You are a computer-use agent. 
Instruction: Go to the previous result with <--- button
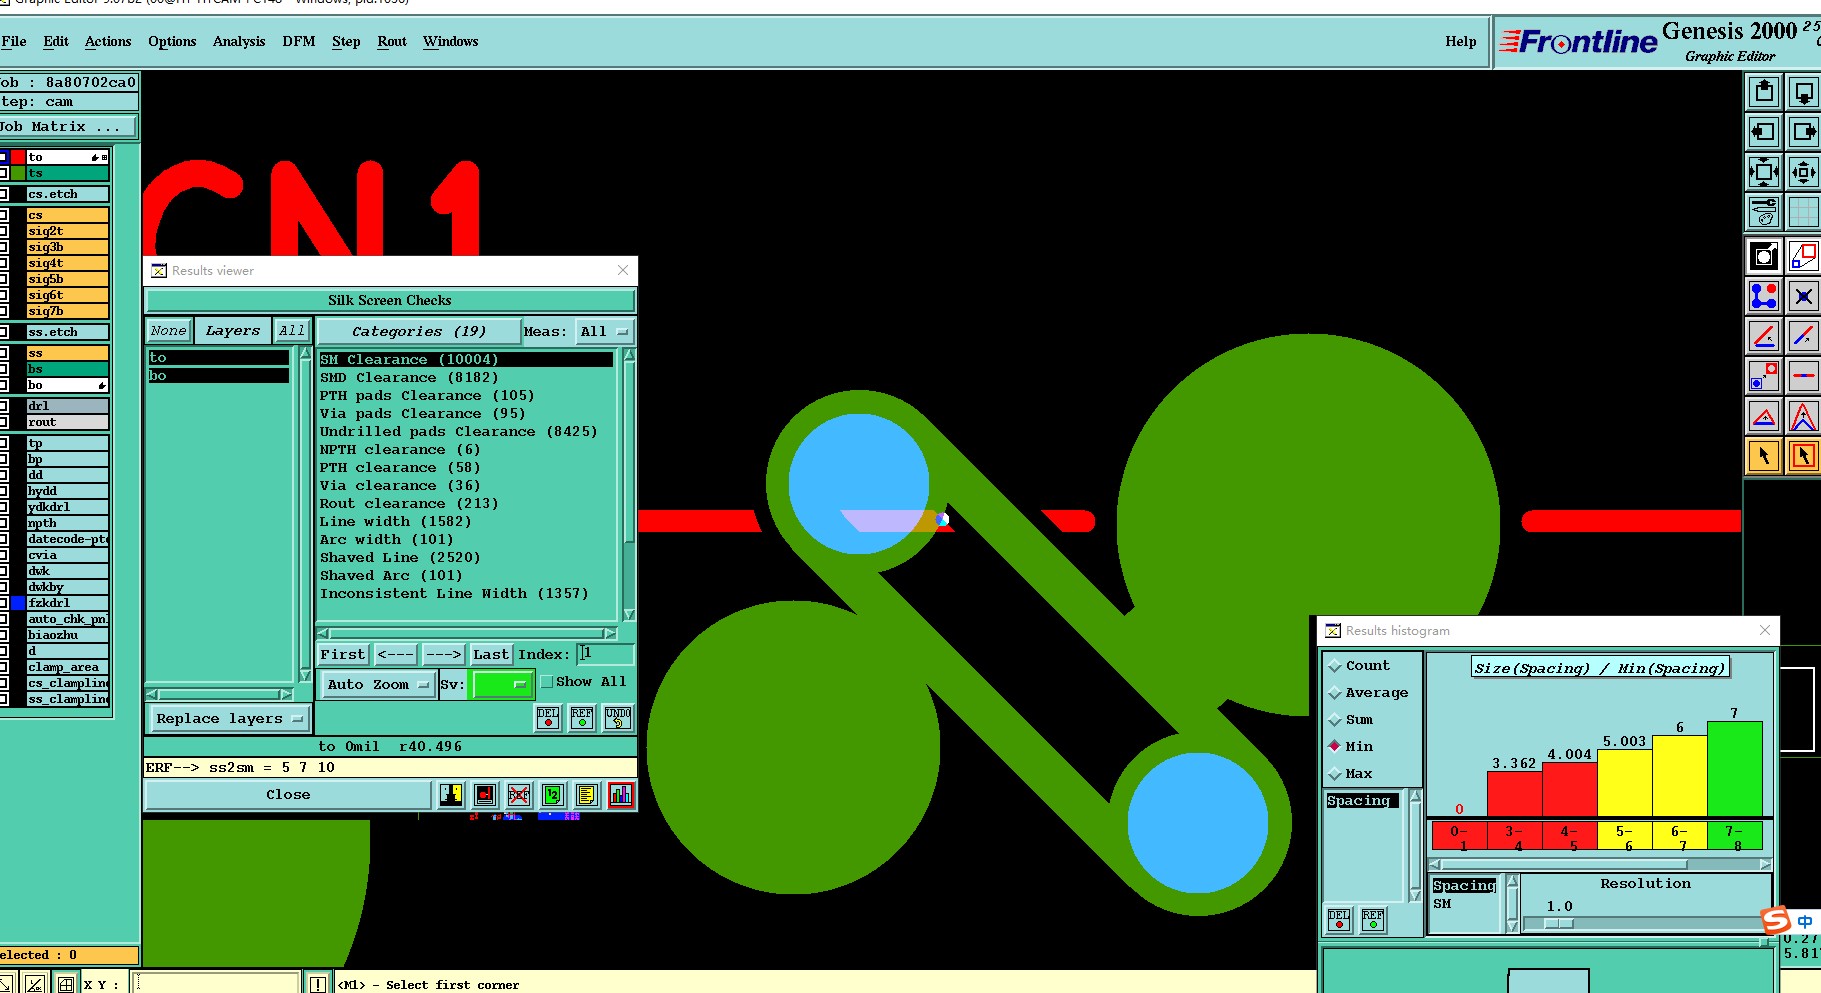click(x=396, y=655)
